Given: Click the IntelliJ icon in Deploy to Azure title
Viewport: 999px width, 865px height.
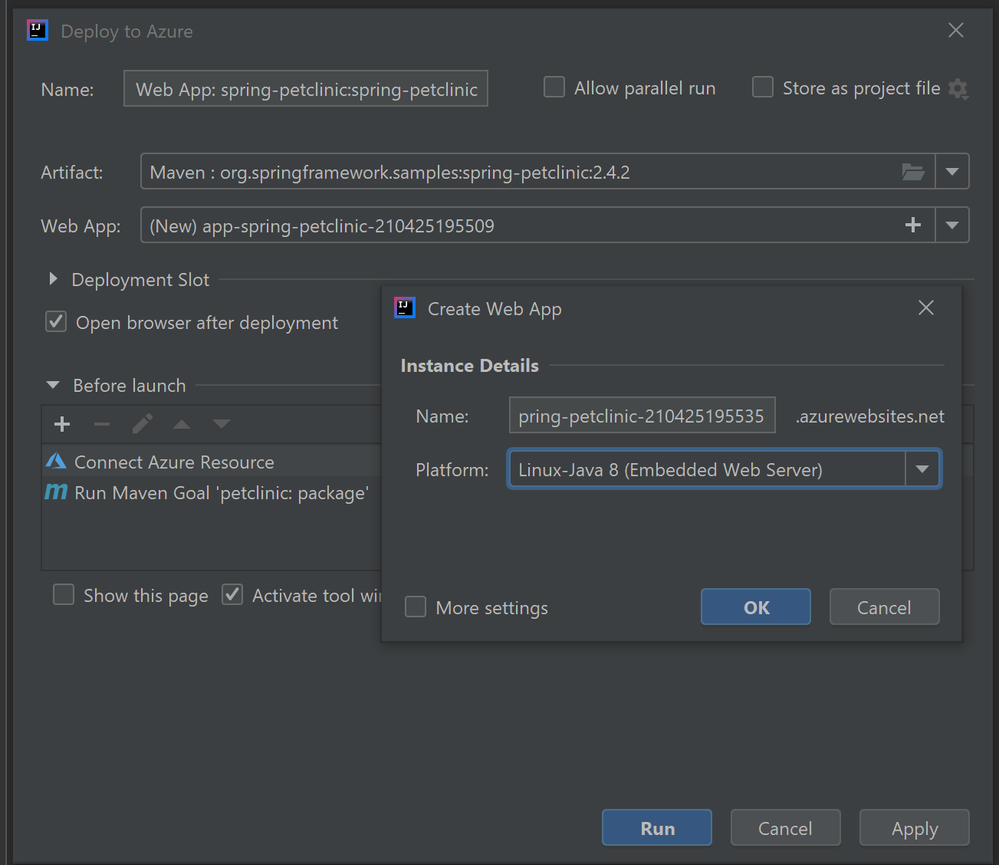Looking at the screenshot, I should point(38,30).
